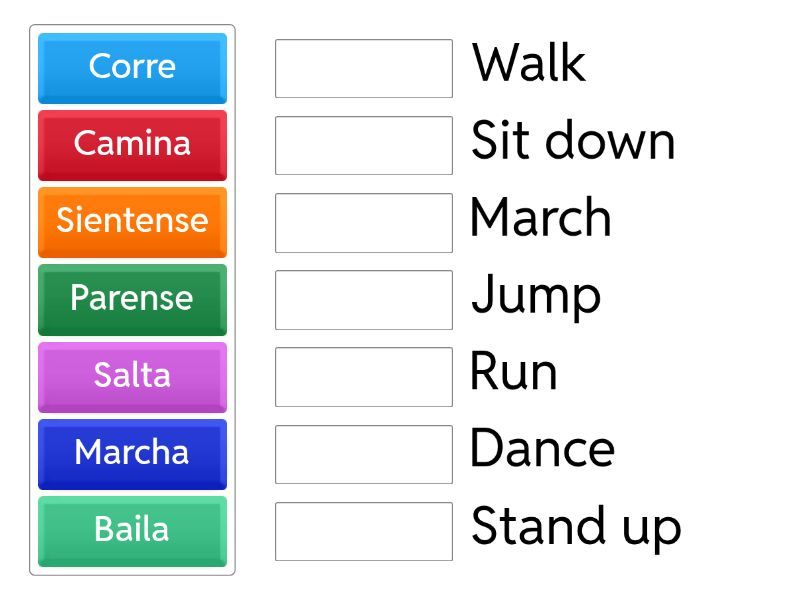
Task: Click the Dance label text
Action: pos(542,449)
